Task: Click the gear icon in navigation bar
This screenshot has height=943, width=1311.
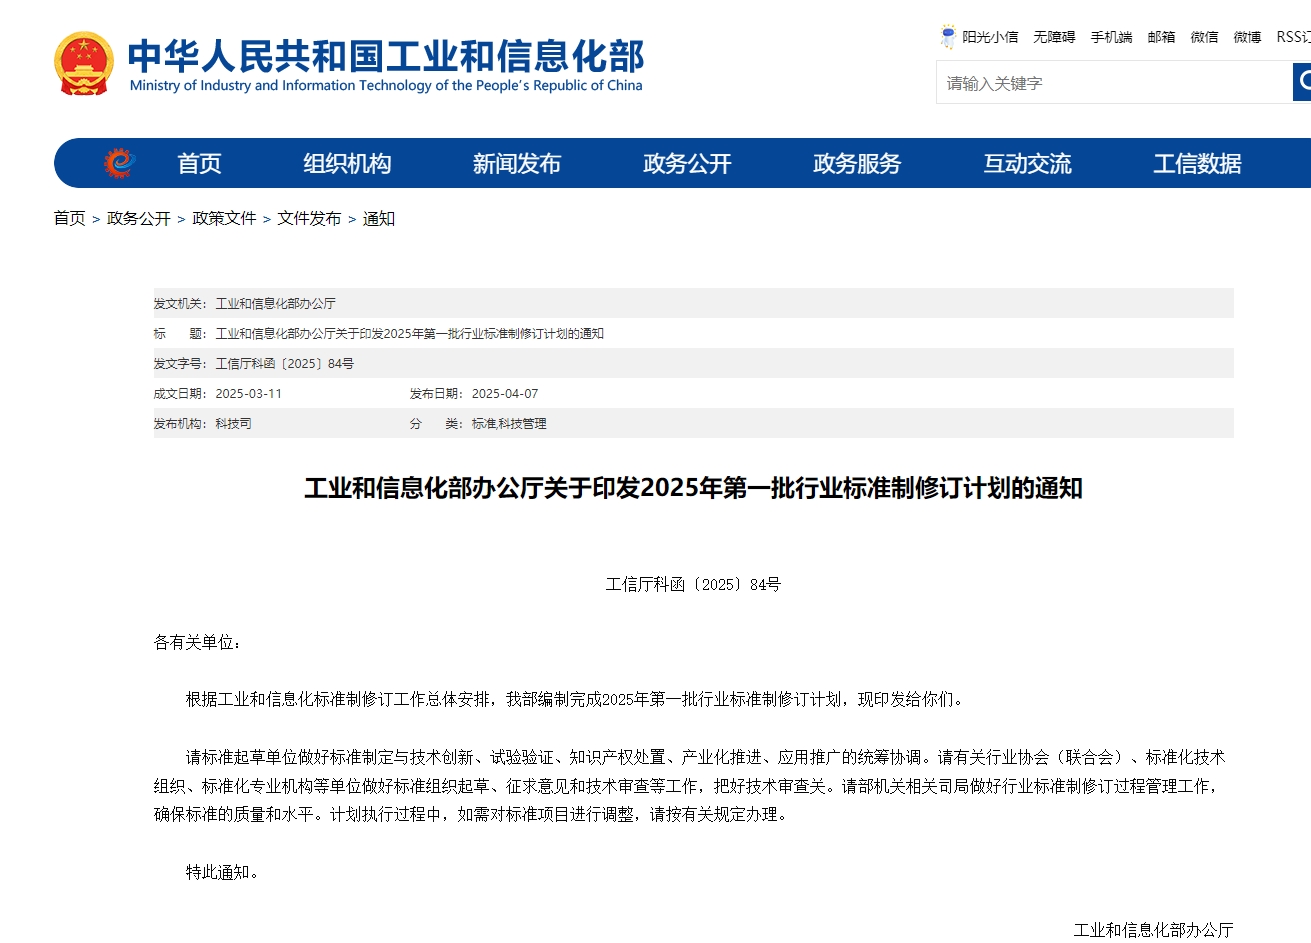Action: pyautogui.click(x=119, y=163)
